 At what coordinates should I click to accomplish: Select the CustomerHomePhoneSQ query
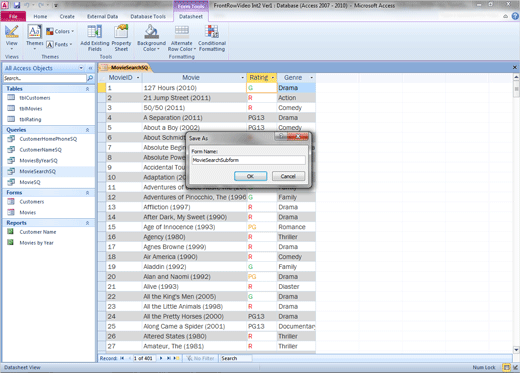(x=49, y=139)
